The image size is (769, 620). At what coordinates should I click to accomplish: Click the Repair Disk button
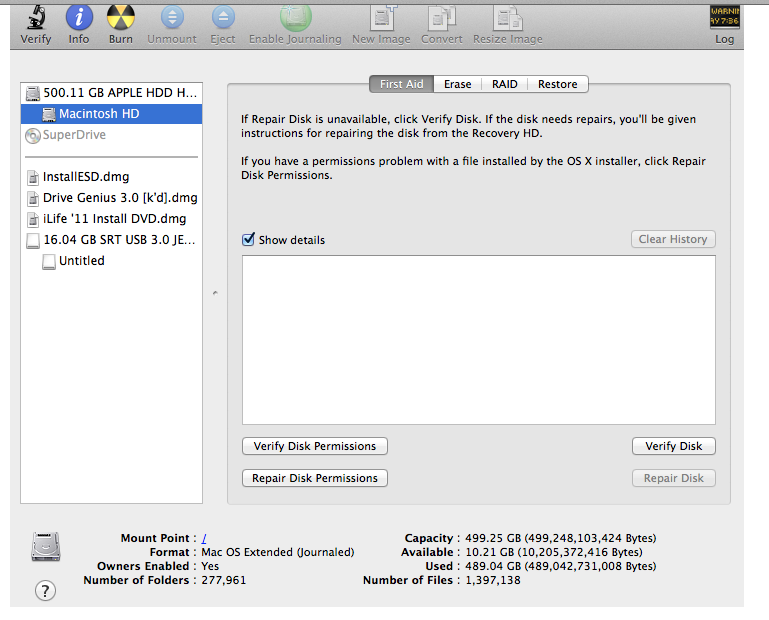tap(673, 478)
